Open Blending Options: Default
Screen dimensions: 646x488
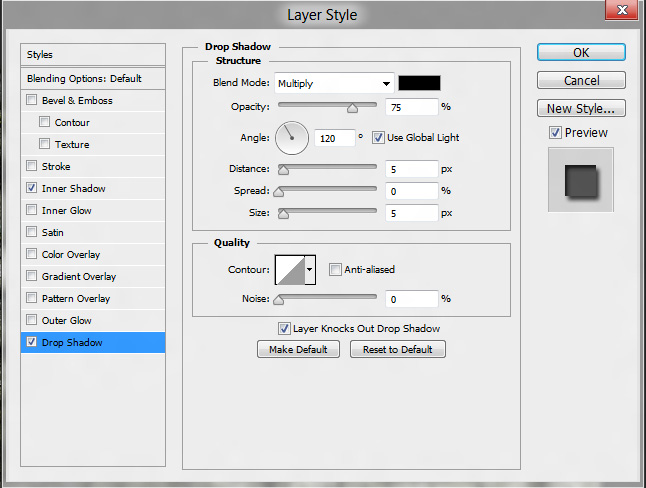tap(93, 78)
